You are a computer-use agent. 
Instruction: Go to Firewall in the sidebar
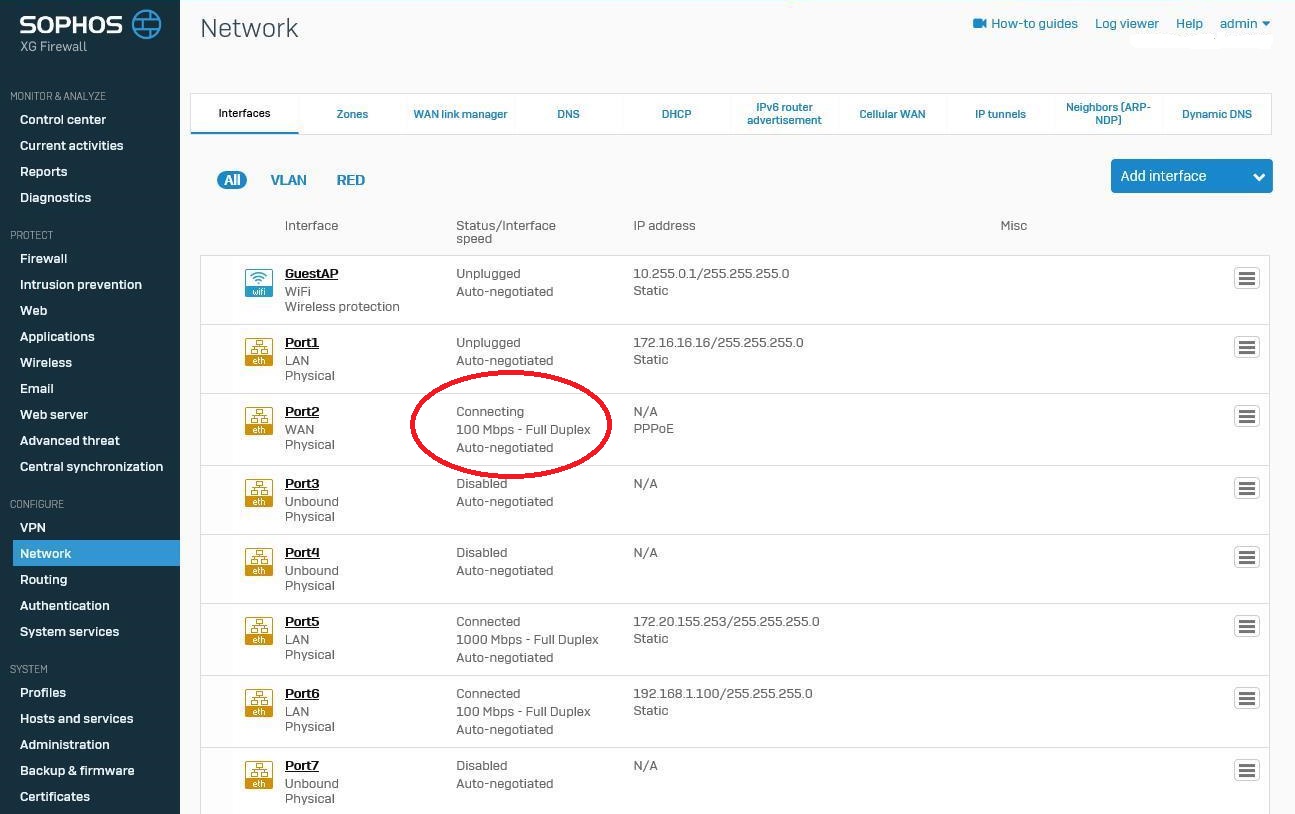coord(44,258)
